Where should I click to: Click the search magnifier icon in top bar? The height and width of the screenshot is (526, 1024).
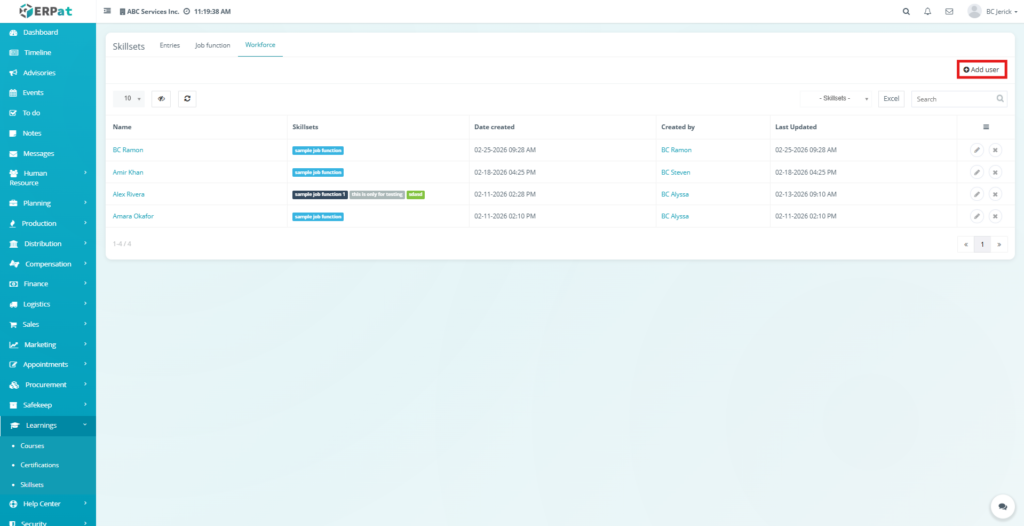[x=906, y=11]
